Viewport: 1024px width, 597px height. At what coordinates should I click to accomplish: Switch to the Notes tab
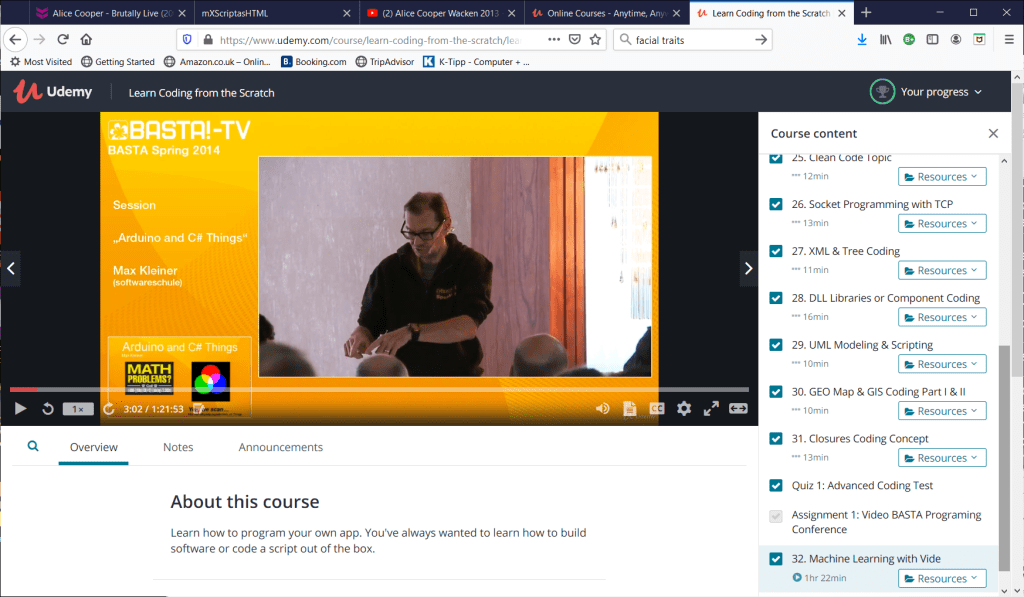178,447
